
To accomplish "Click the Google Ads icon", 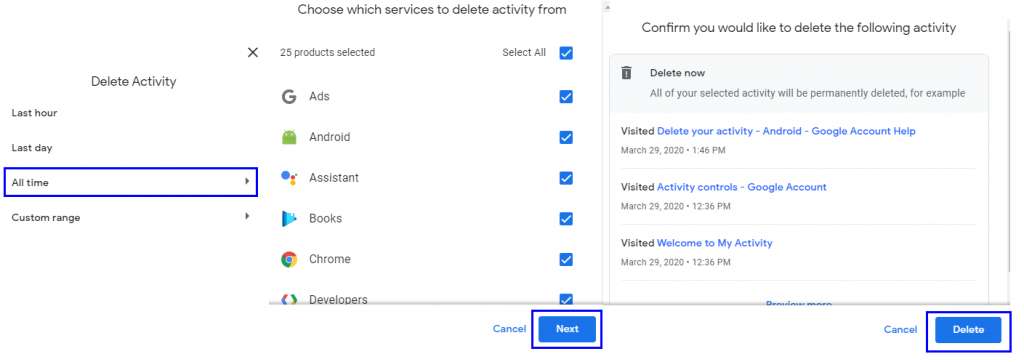I will tap(289, 97).
